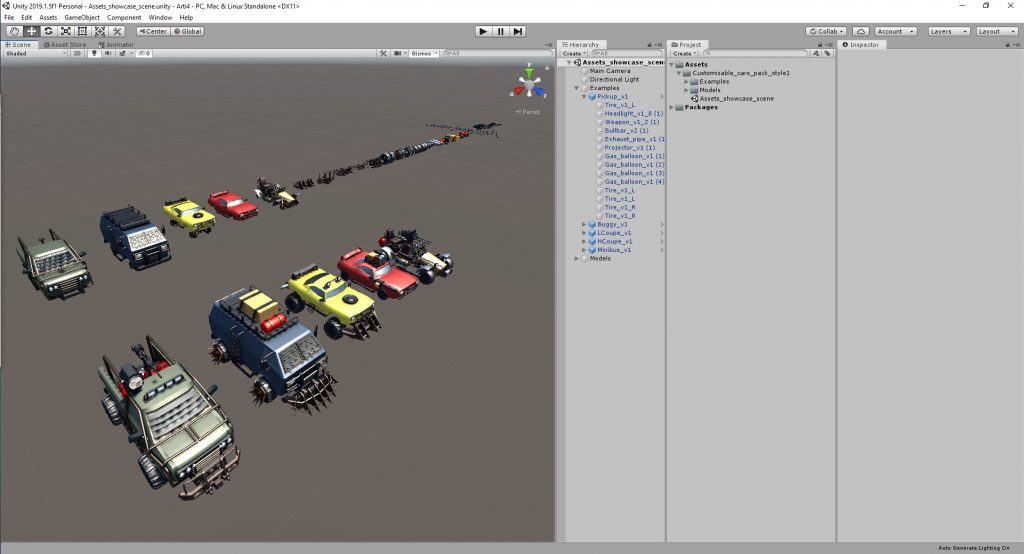Toggle scene audio speaker icon
The height and width of the screenshot is (554, 1024).
[x=108, y=54]
